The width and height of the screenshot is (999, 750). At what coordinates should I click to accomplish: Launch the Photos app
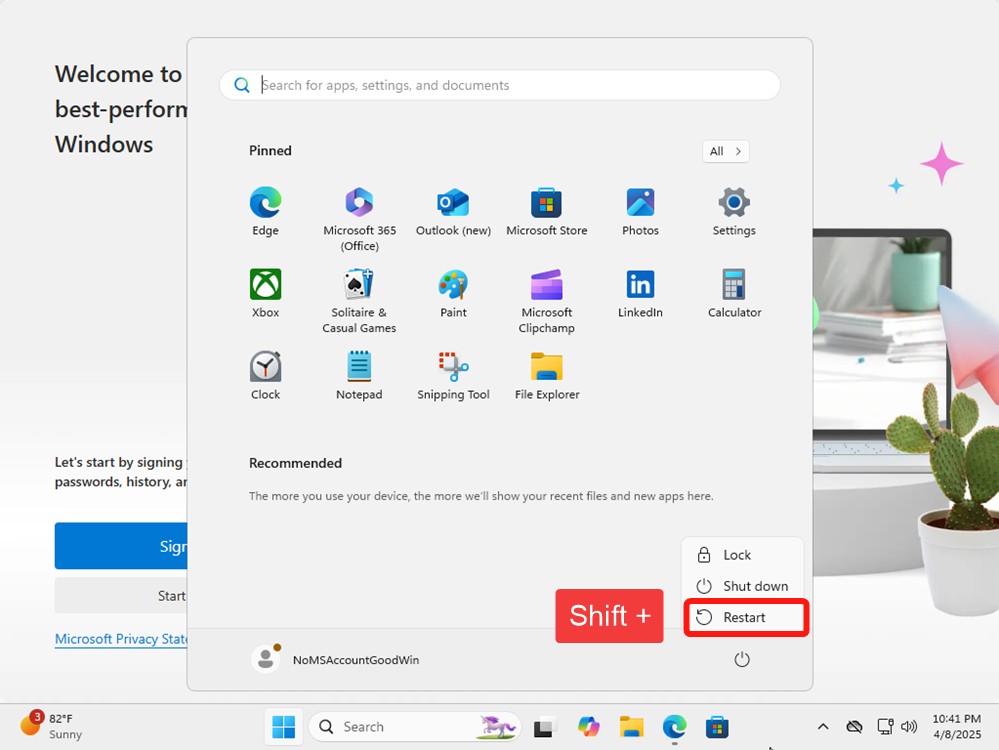[640, 212]
